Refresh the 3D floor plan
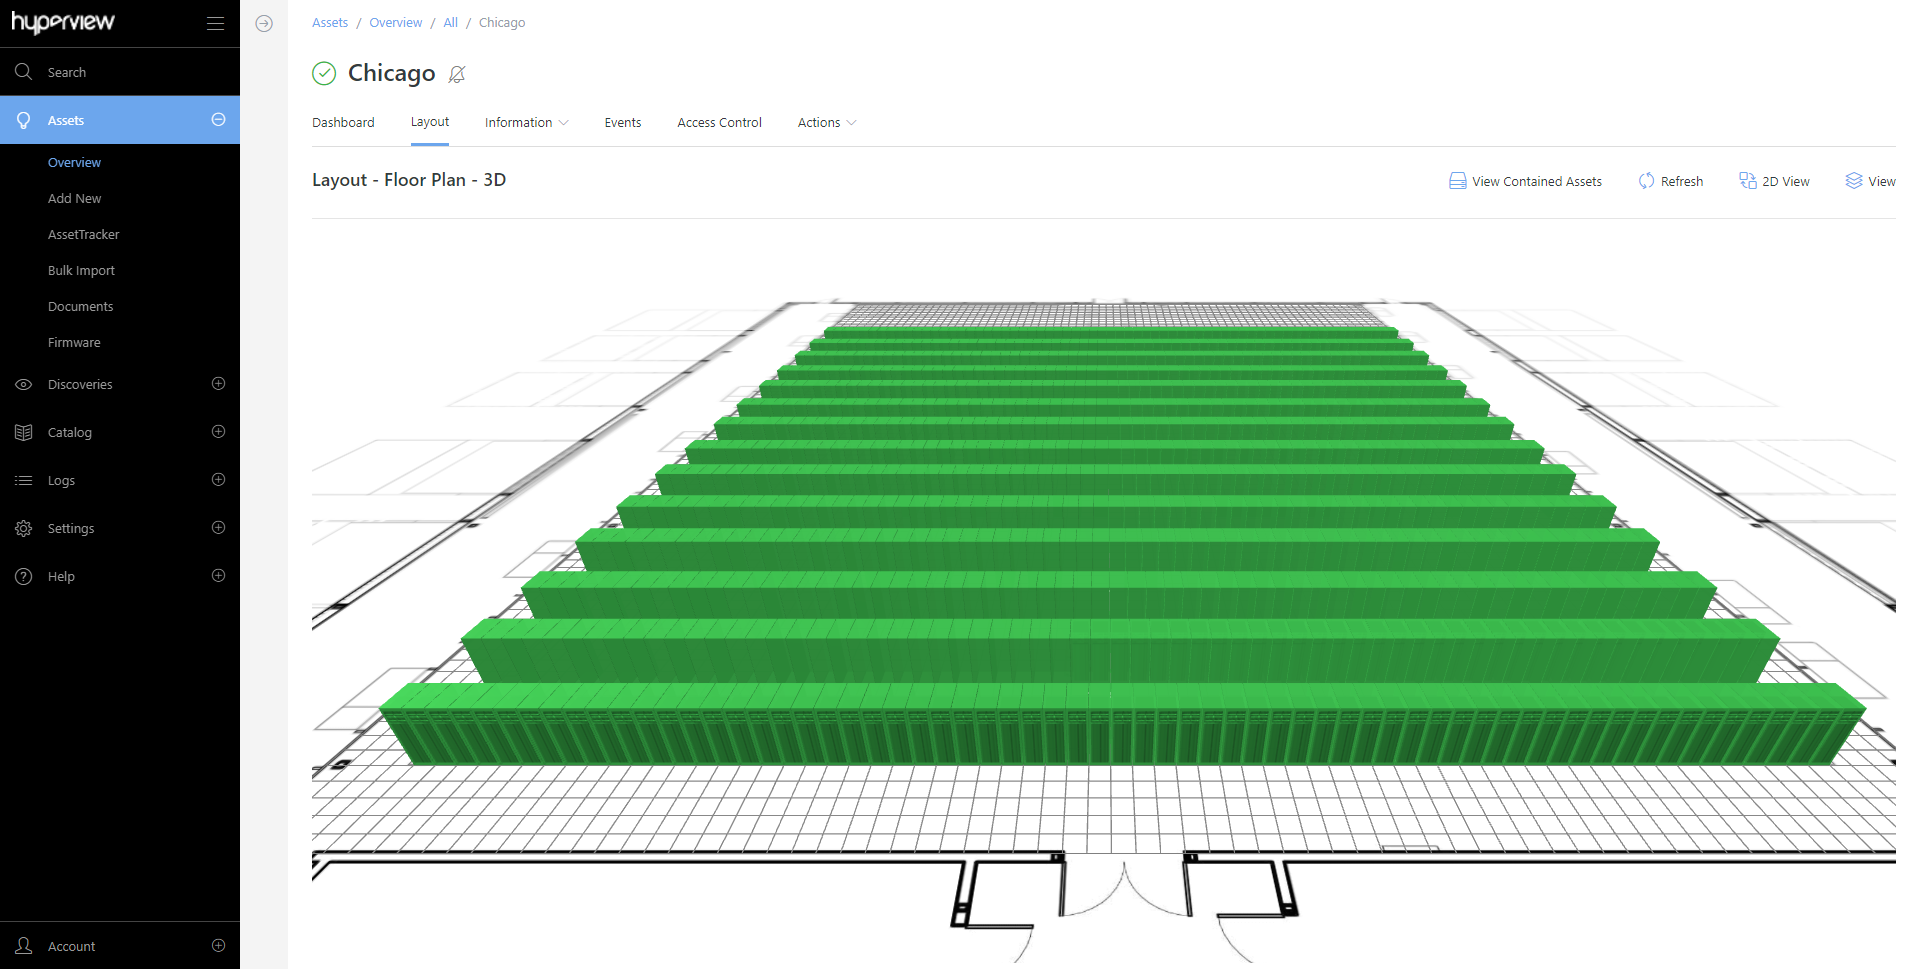The image size is (1920, 969). [1670, 181]
